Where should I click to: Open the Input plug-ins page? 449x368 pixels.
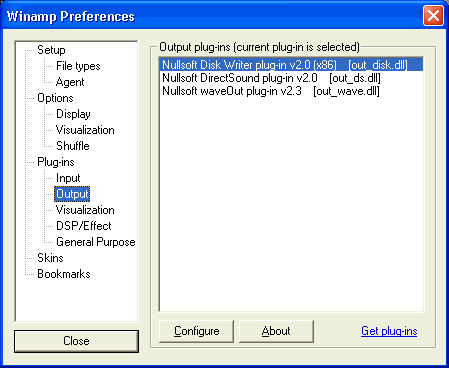coord(68,178)
